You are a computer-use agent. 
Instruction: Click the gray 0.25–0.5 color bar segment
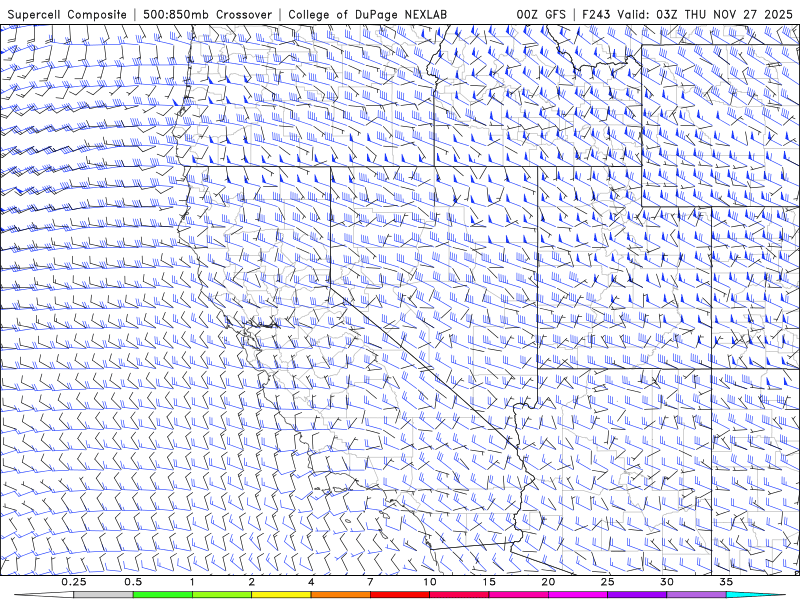[103, 595]
